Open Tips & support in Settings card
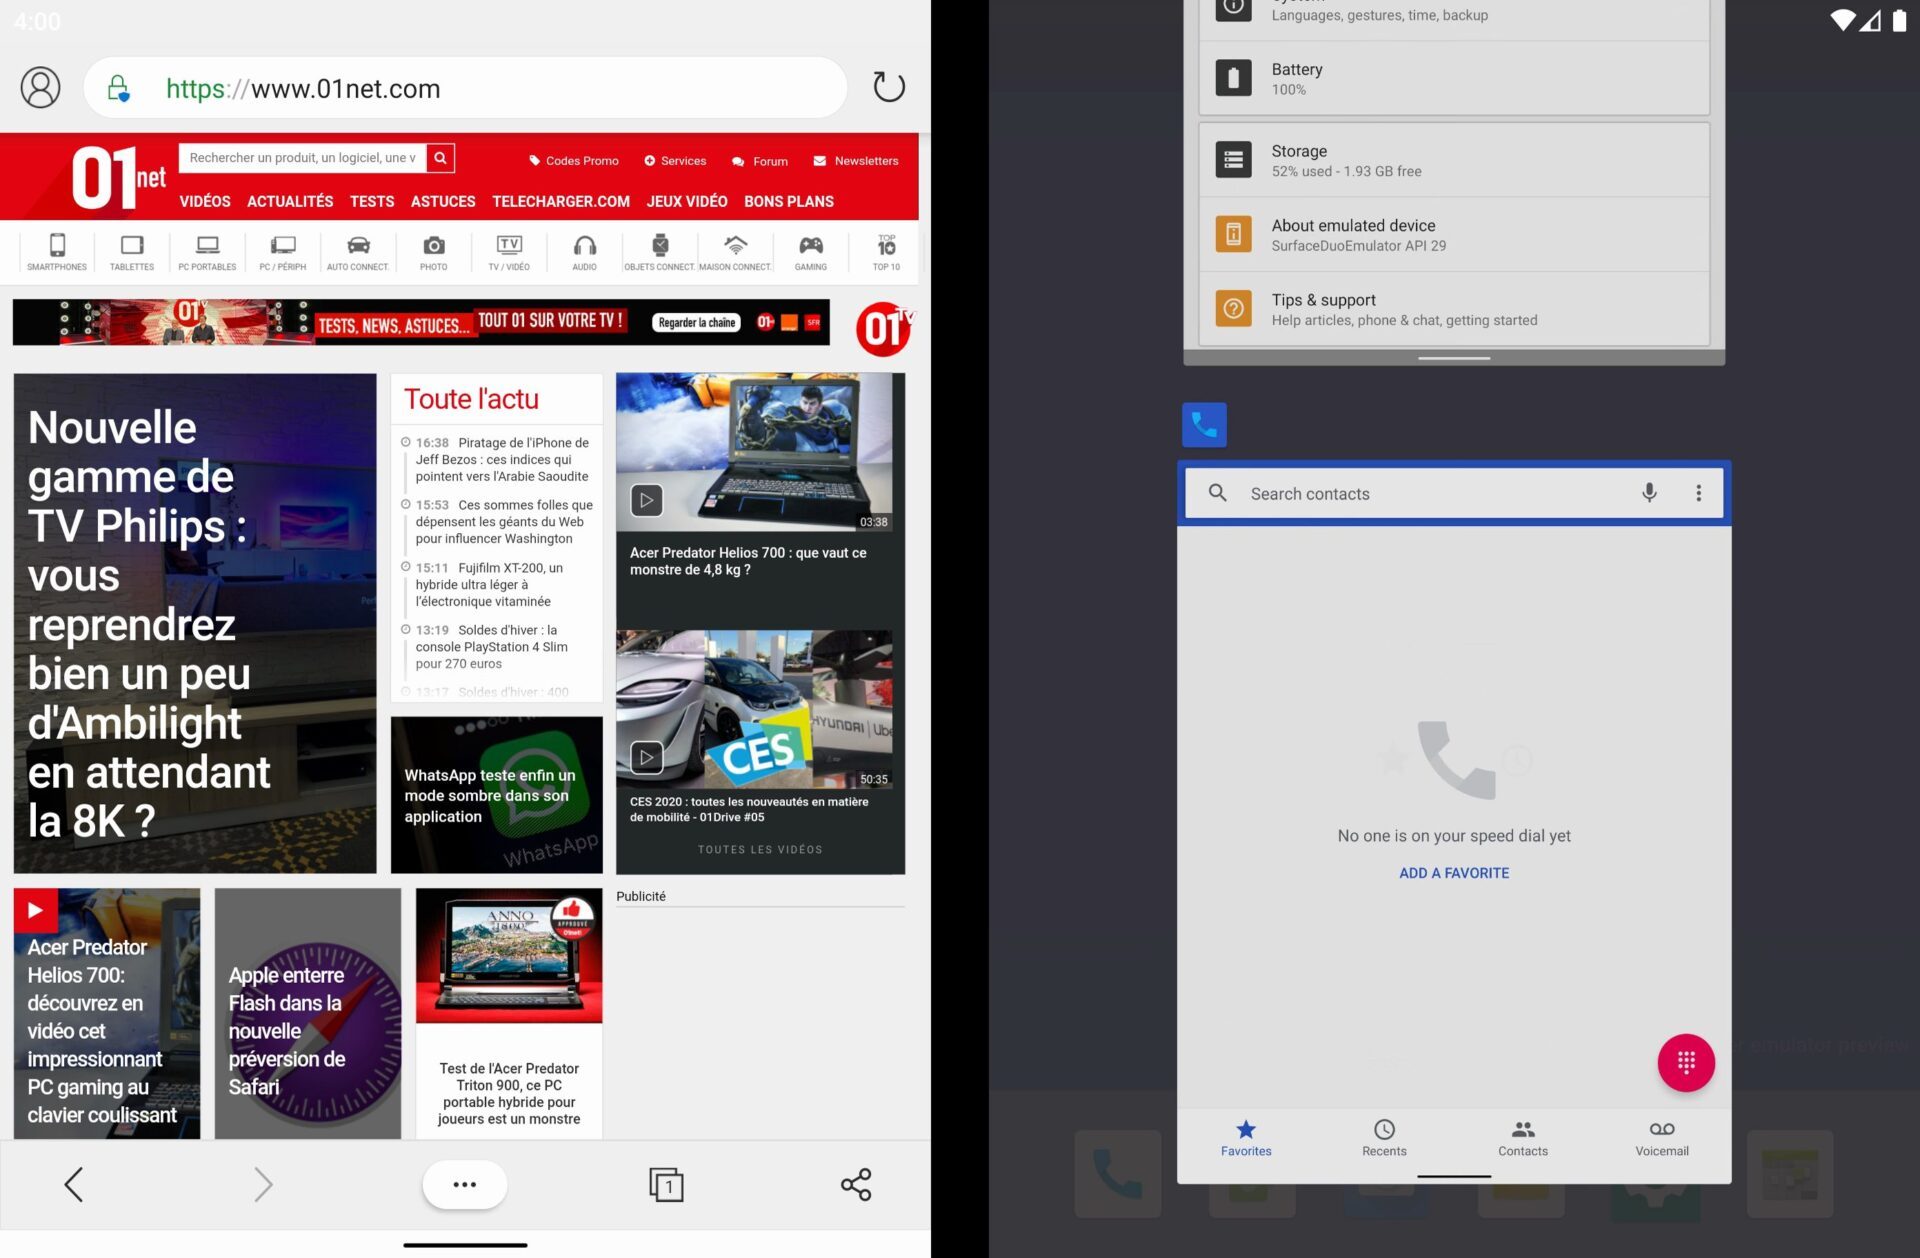 (1454, 309)
